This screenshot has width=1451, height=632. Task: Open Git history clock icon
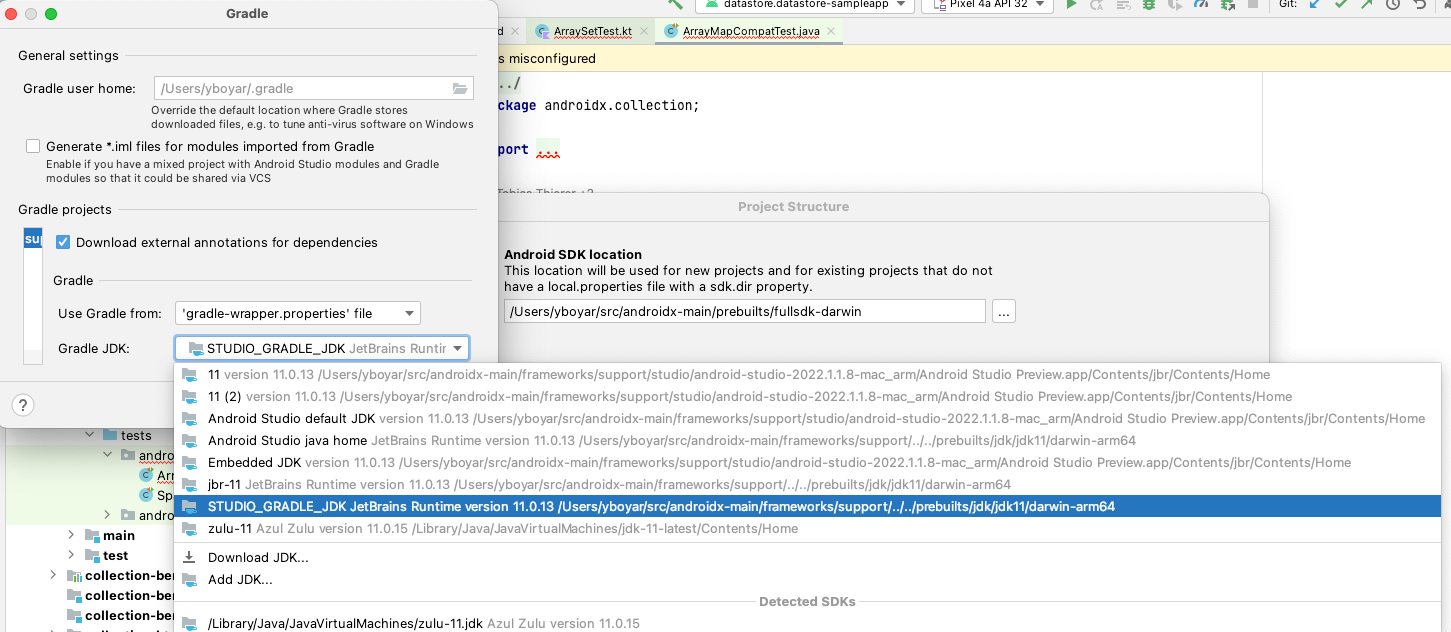coord(1393,5)
